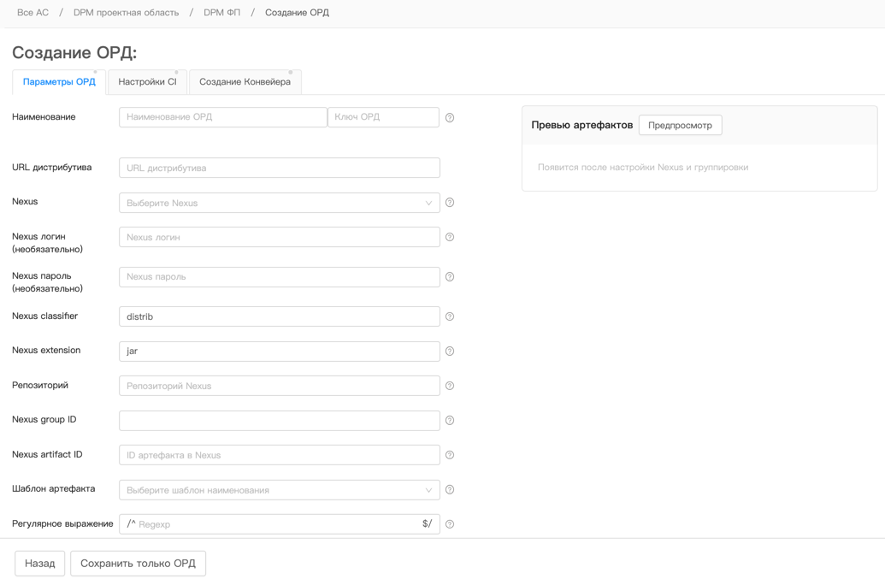The width and height of the screenshot is (885, 585).
Task: Click Сохранить только ОРД button
Action: click(138, 563)
